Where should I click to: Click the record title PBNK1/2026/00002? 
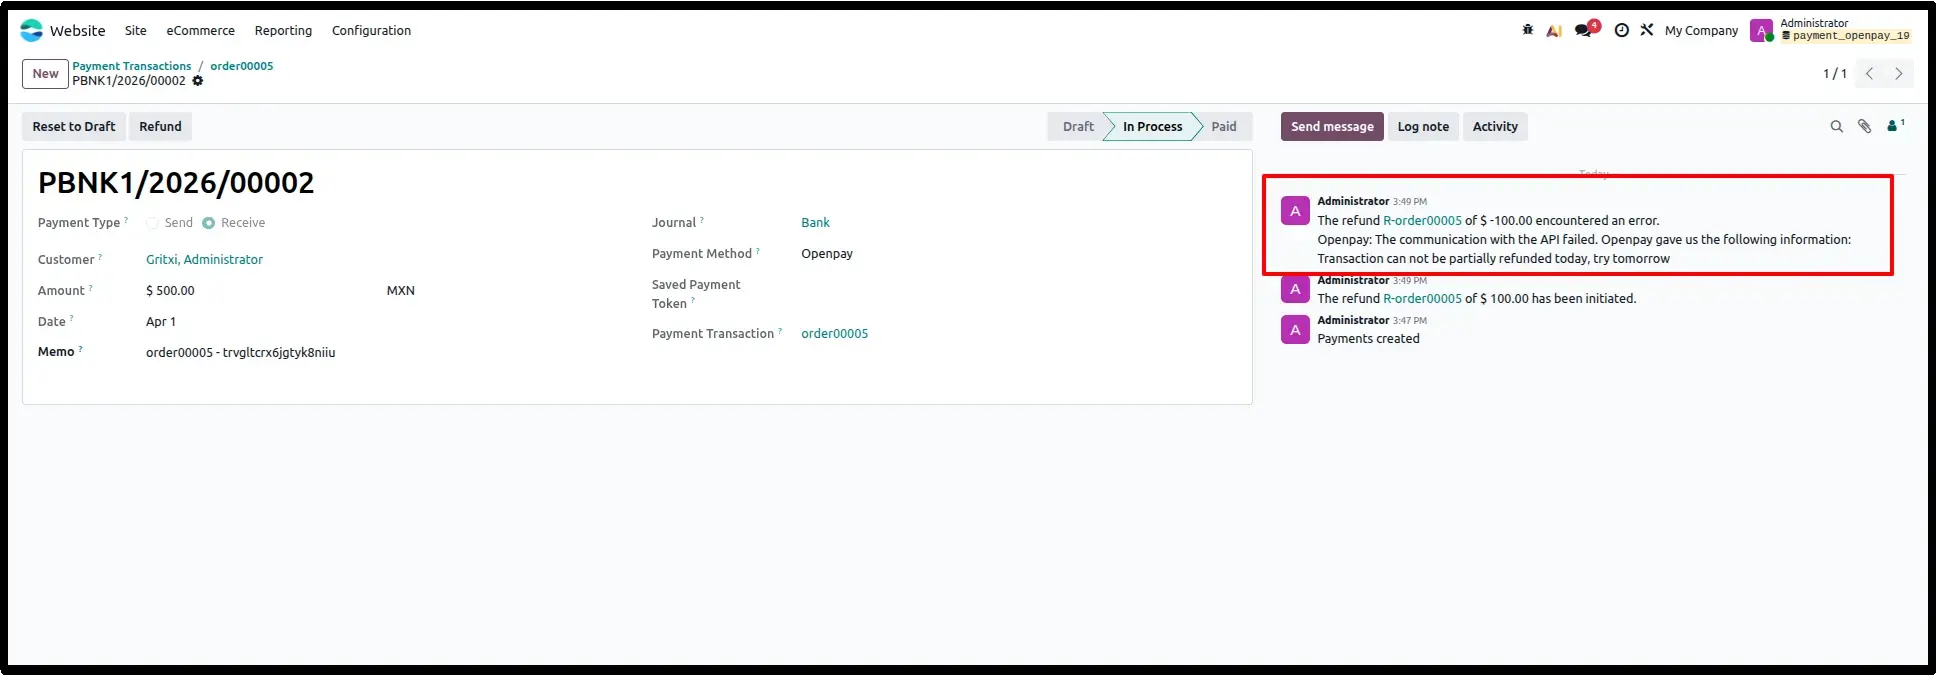coord(176,183)
